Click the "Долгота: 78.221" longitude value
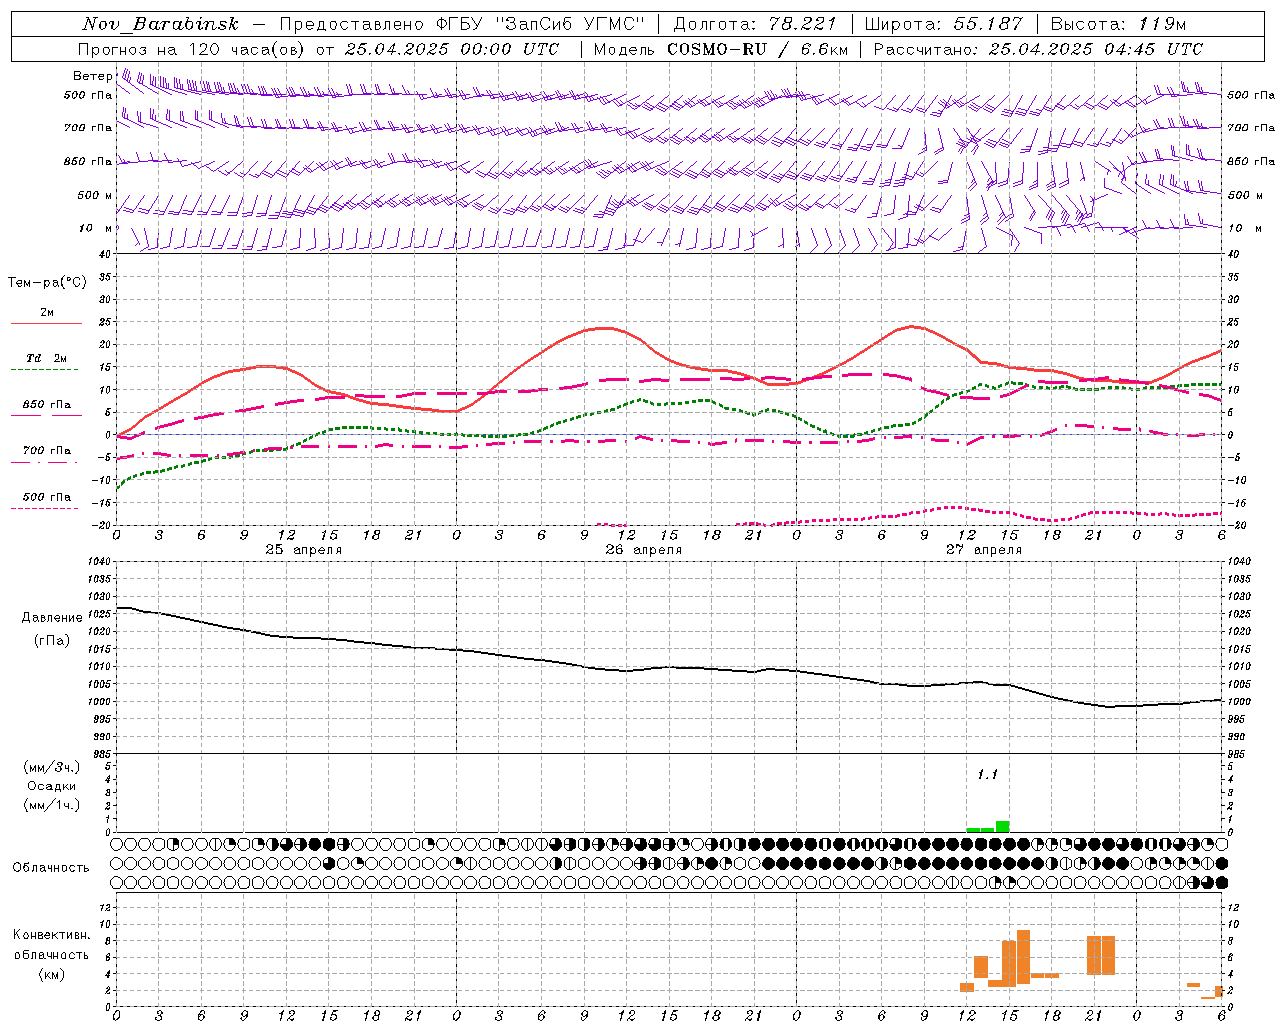Screen dimensions: 1280x1024 point(755,24)
